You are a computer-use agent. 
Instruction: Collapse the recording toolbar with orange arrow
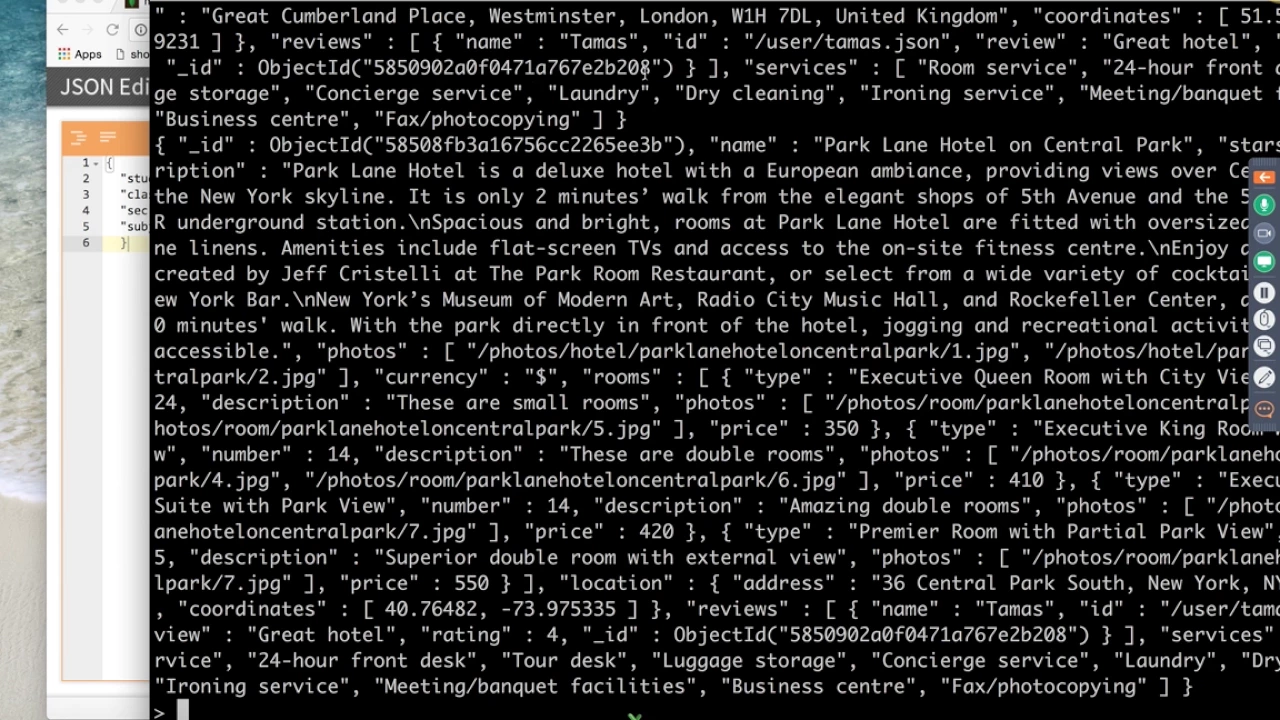click(x=1264, y=177)
